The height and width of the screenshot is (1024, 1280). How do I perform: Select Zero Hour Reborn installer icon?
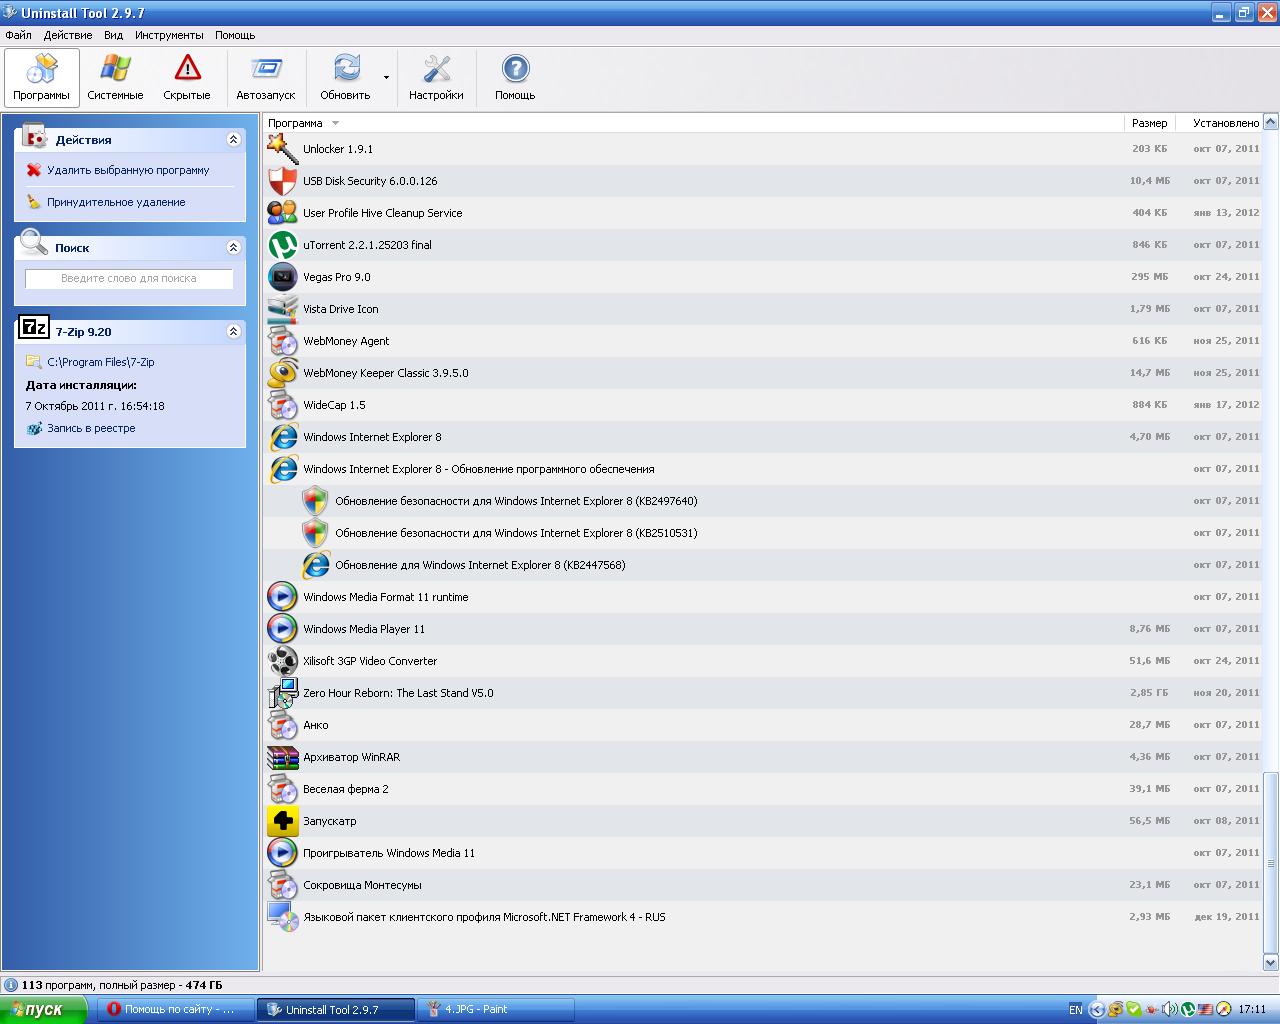coord(283,693)
